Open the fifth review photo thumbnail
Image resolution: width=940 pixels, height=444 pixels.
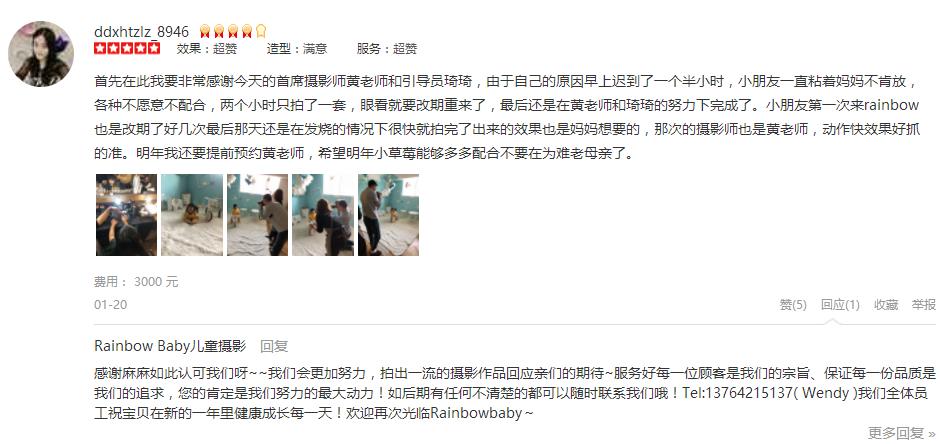pos(388,215)
